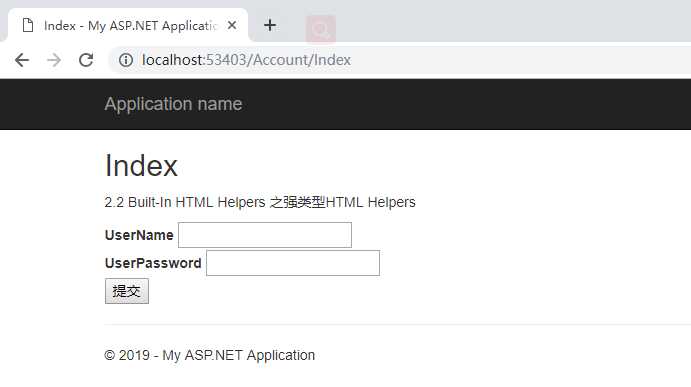Click the Index page heading
The image size is (691, 387).
(x=141, y=166)
